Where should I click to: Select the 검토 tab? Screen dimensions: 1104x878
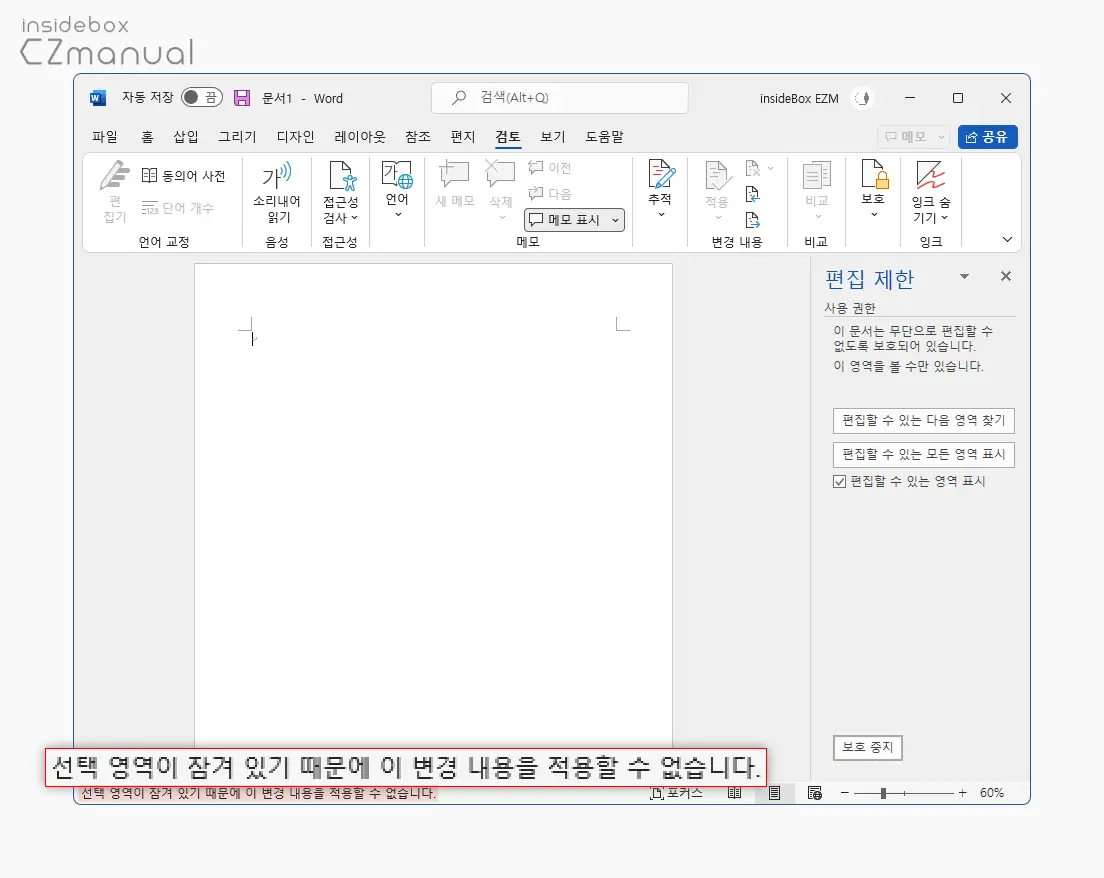tap(508, 137)
